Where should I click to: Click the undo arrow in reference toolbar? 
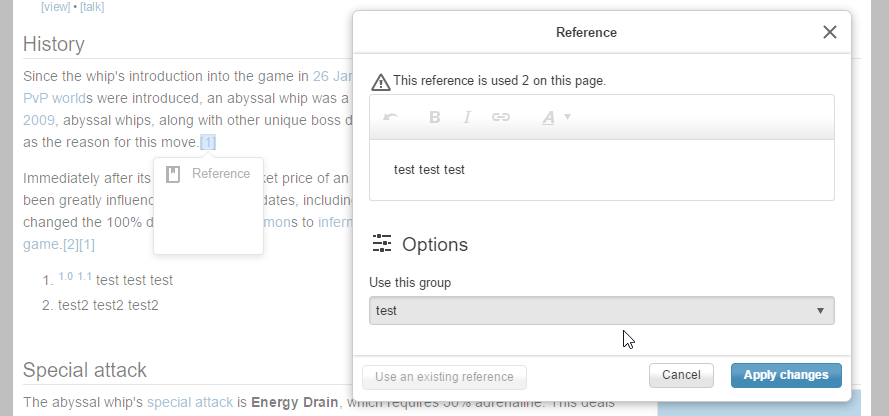pyautogui.click(x=391, y=117)
